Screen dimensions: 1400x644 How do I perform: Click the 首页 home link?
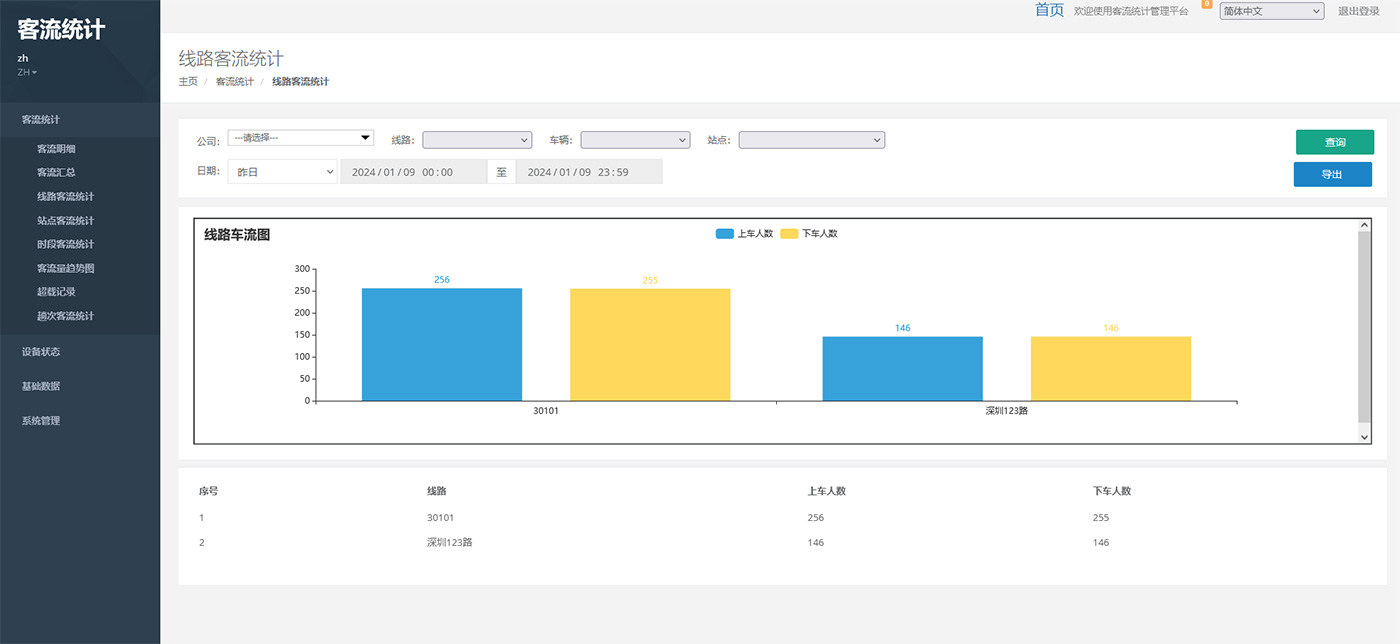[x=1049, y=10]
